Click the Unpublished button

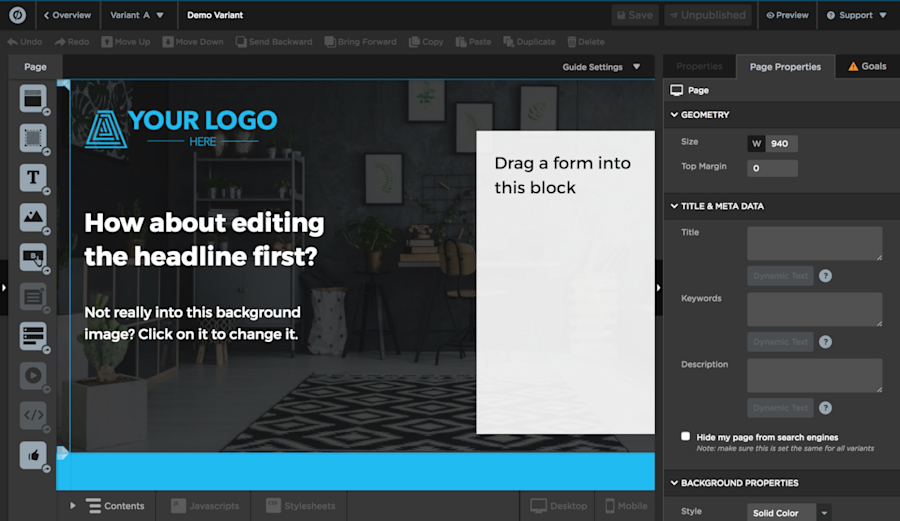pos(708,15)
